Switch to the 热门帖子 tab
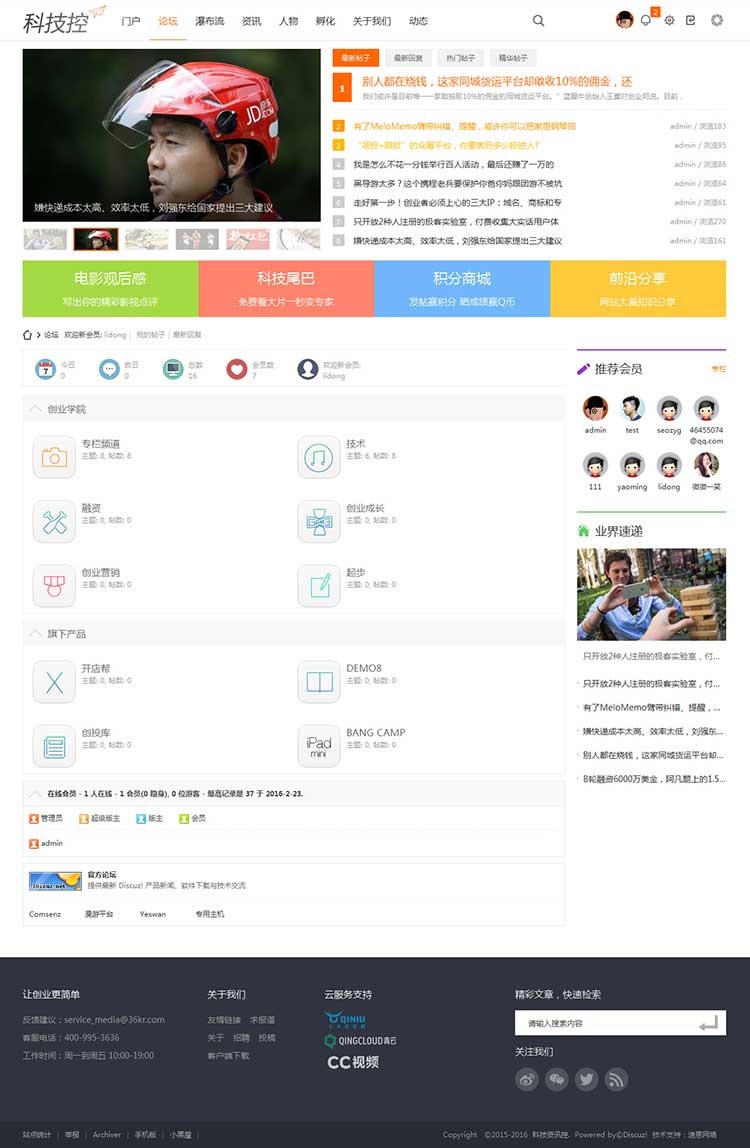Screen dimensions: 750x1148 point(460,58)
